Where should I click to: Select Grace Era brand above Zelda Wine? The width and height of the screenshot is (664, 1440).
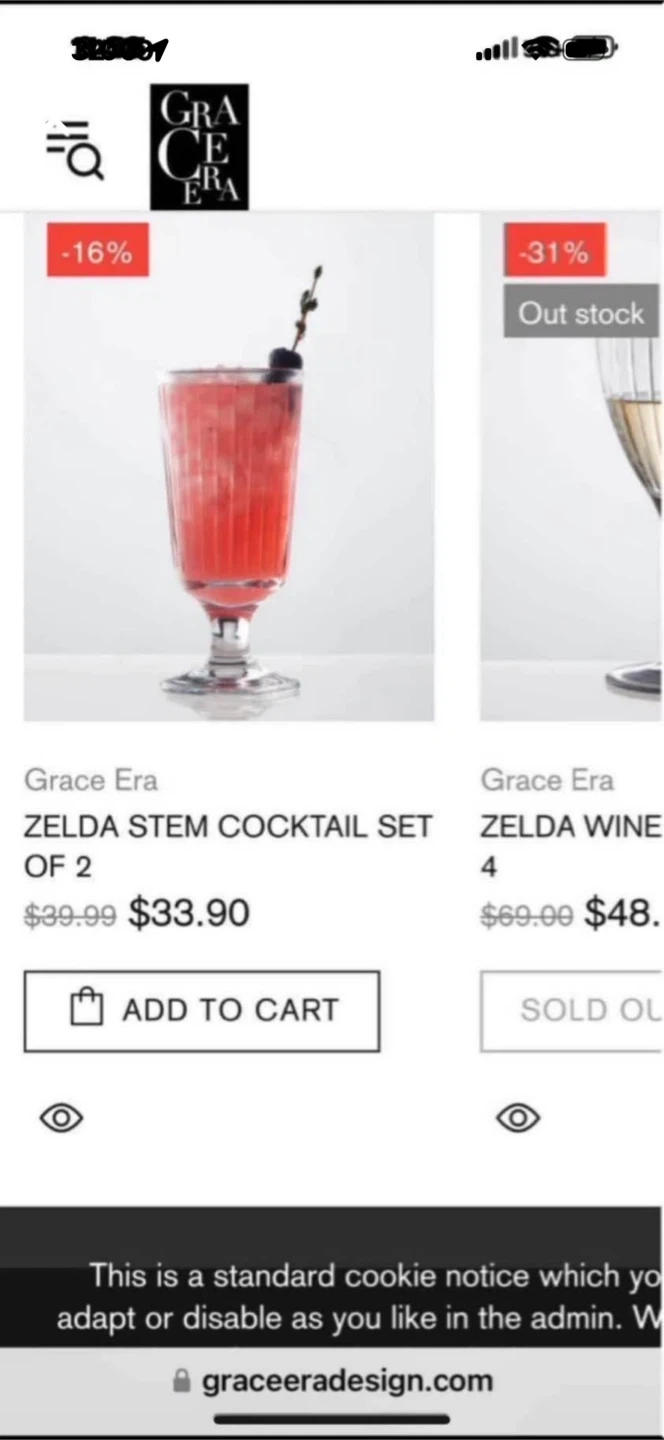click(547, 780)
